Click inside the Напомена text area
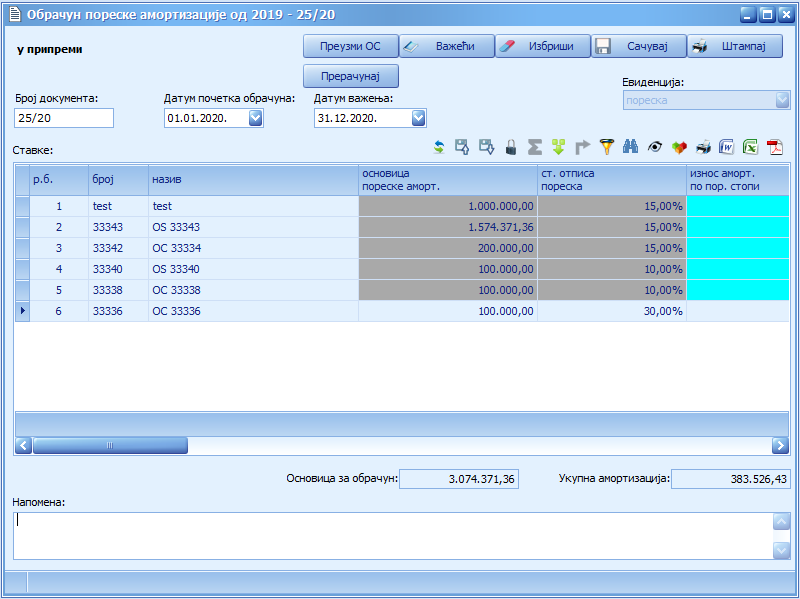 pyautogui.click(x=393, y=536)
